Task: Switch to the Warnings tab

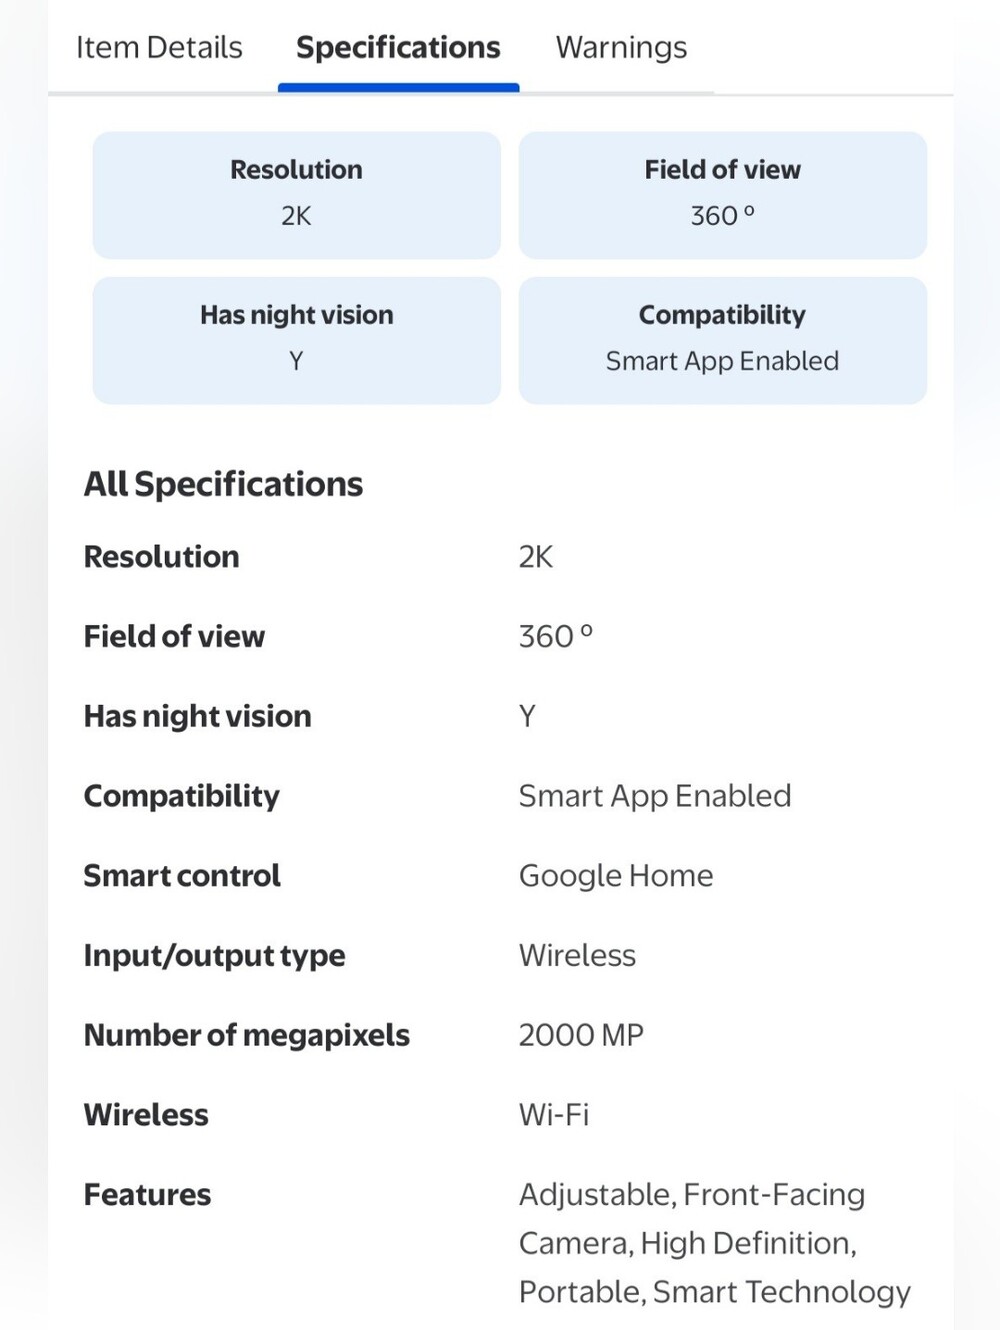Action: coord(621,47)
